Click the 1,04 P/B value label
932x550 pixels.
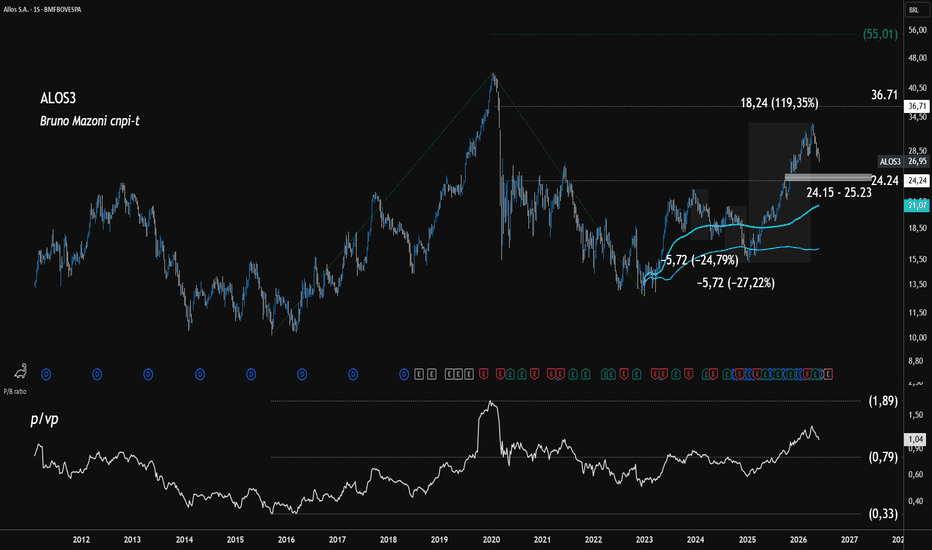(x=916, y=439)
